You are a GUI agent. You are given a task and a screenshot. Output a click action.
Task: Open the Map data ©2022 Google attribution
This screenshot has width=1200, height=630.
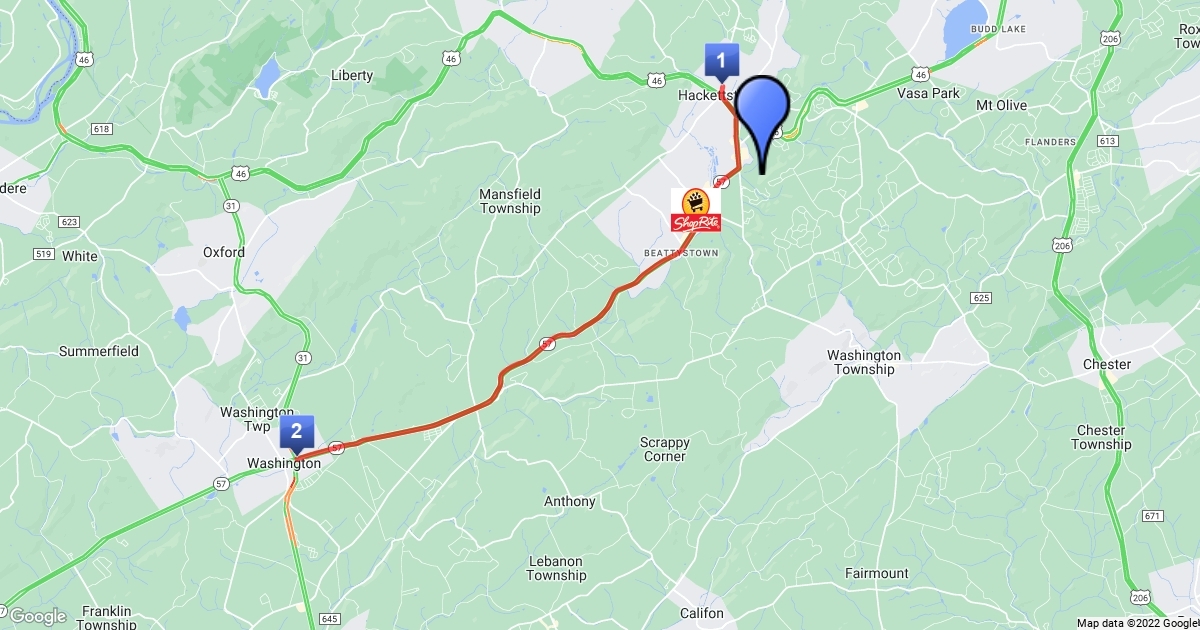(1138, 622)
